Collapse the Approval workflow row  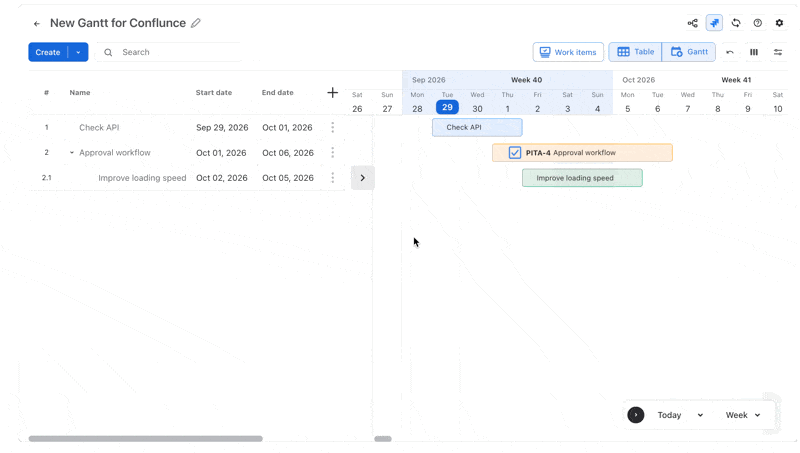pos(71,153)
